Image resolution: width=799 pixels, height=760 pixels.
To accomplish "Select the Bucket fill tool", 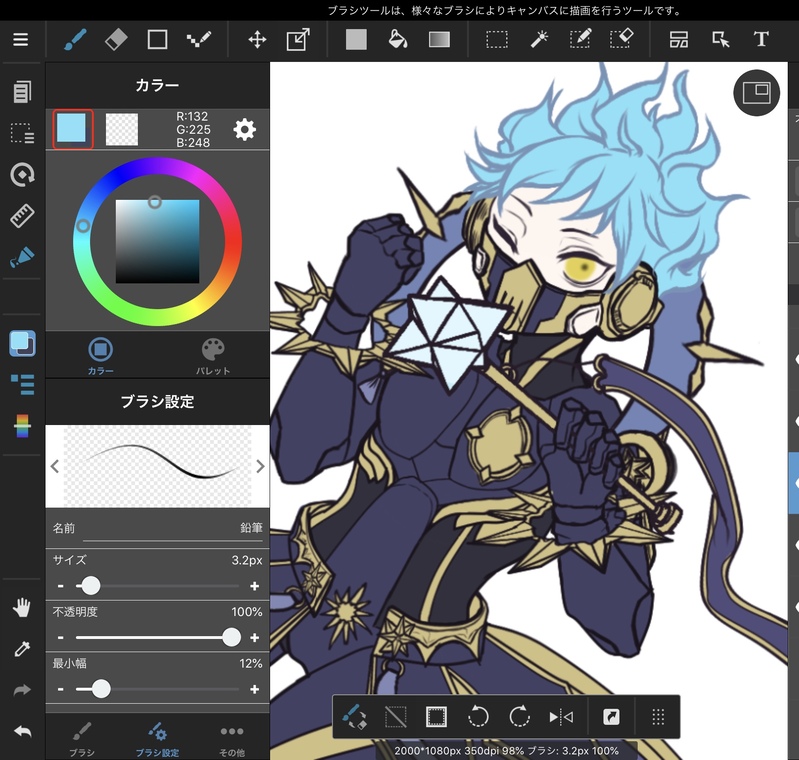I will 397,39.
